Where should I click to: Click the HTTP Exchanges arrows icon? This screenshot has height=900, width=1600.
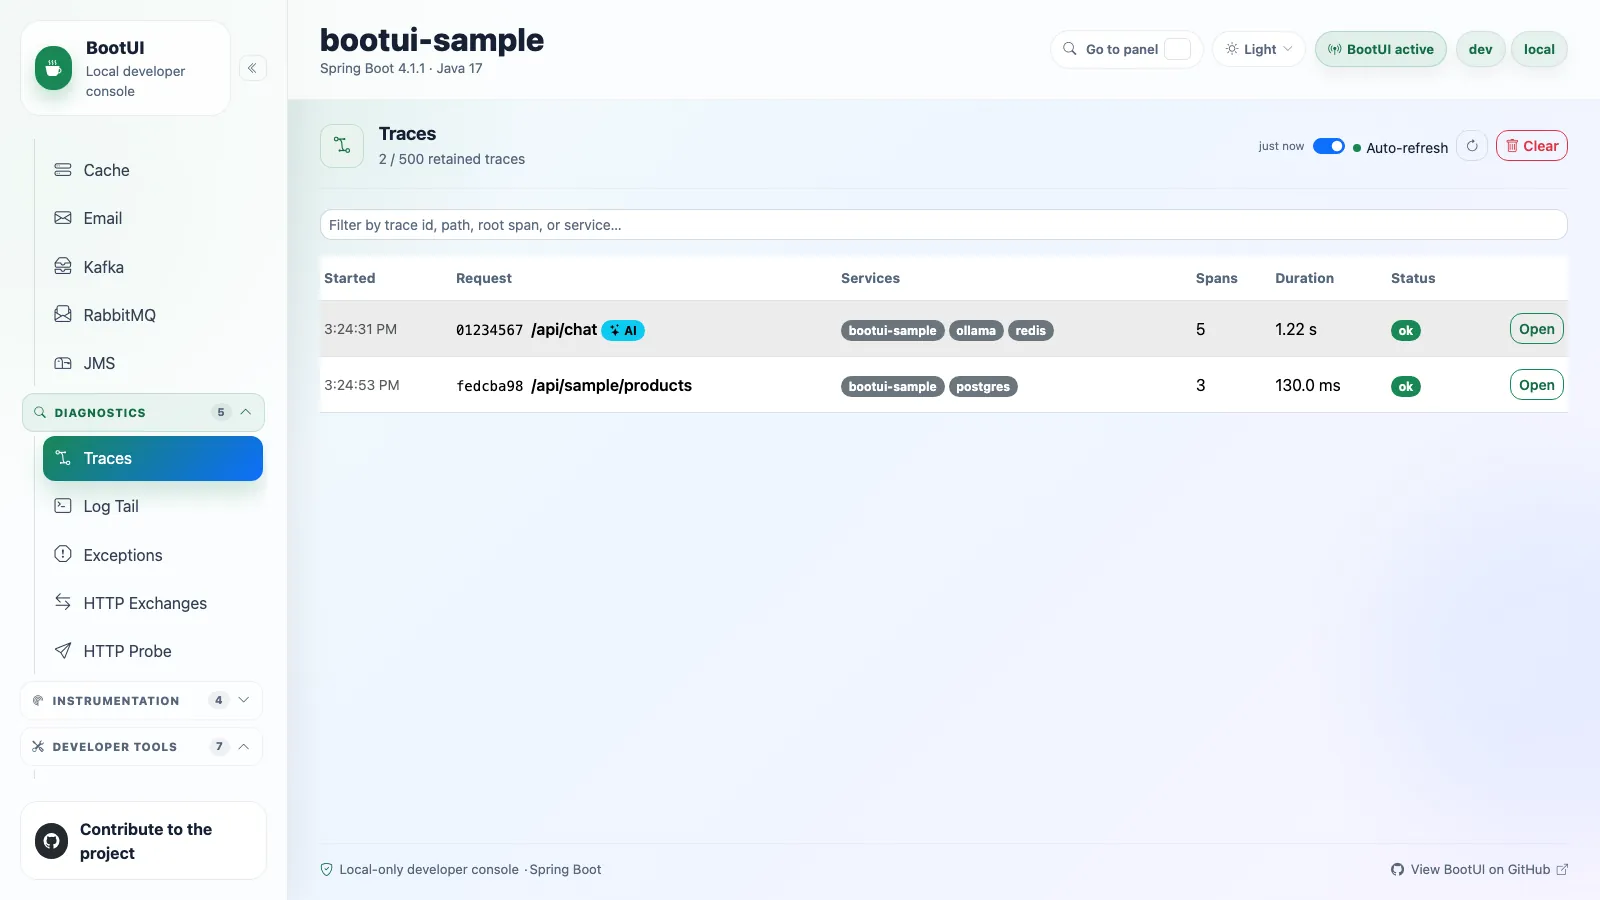(63, 602)
